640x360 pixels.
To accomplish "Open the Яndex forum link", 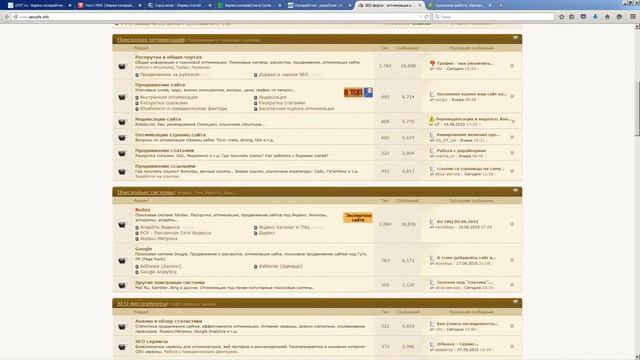I will click(x=142, y=210).
